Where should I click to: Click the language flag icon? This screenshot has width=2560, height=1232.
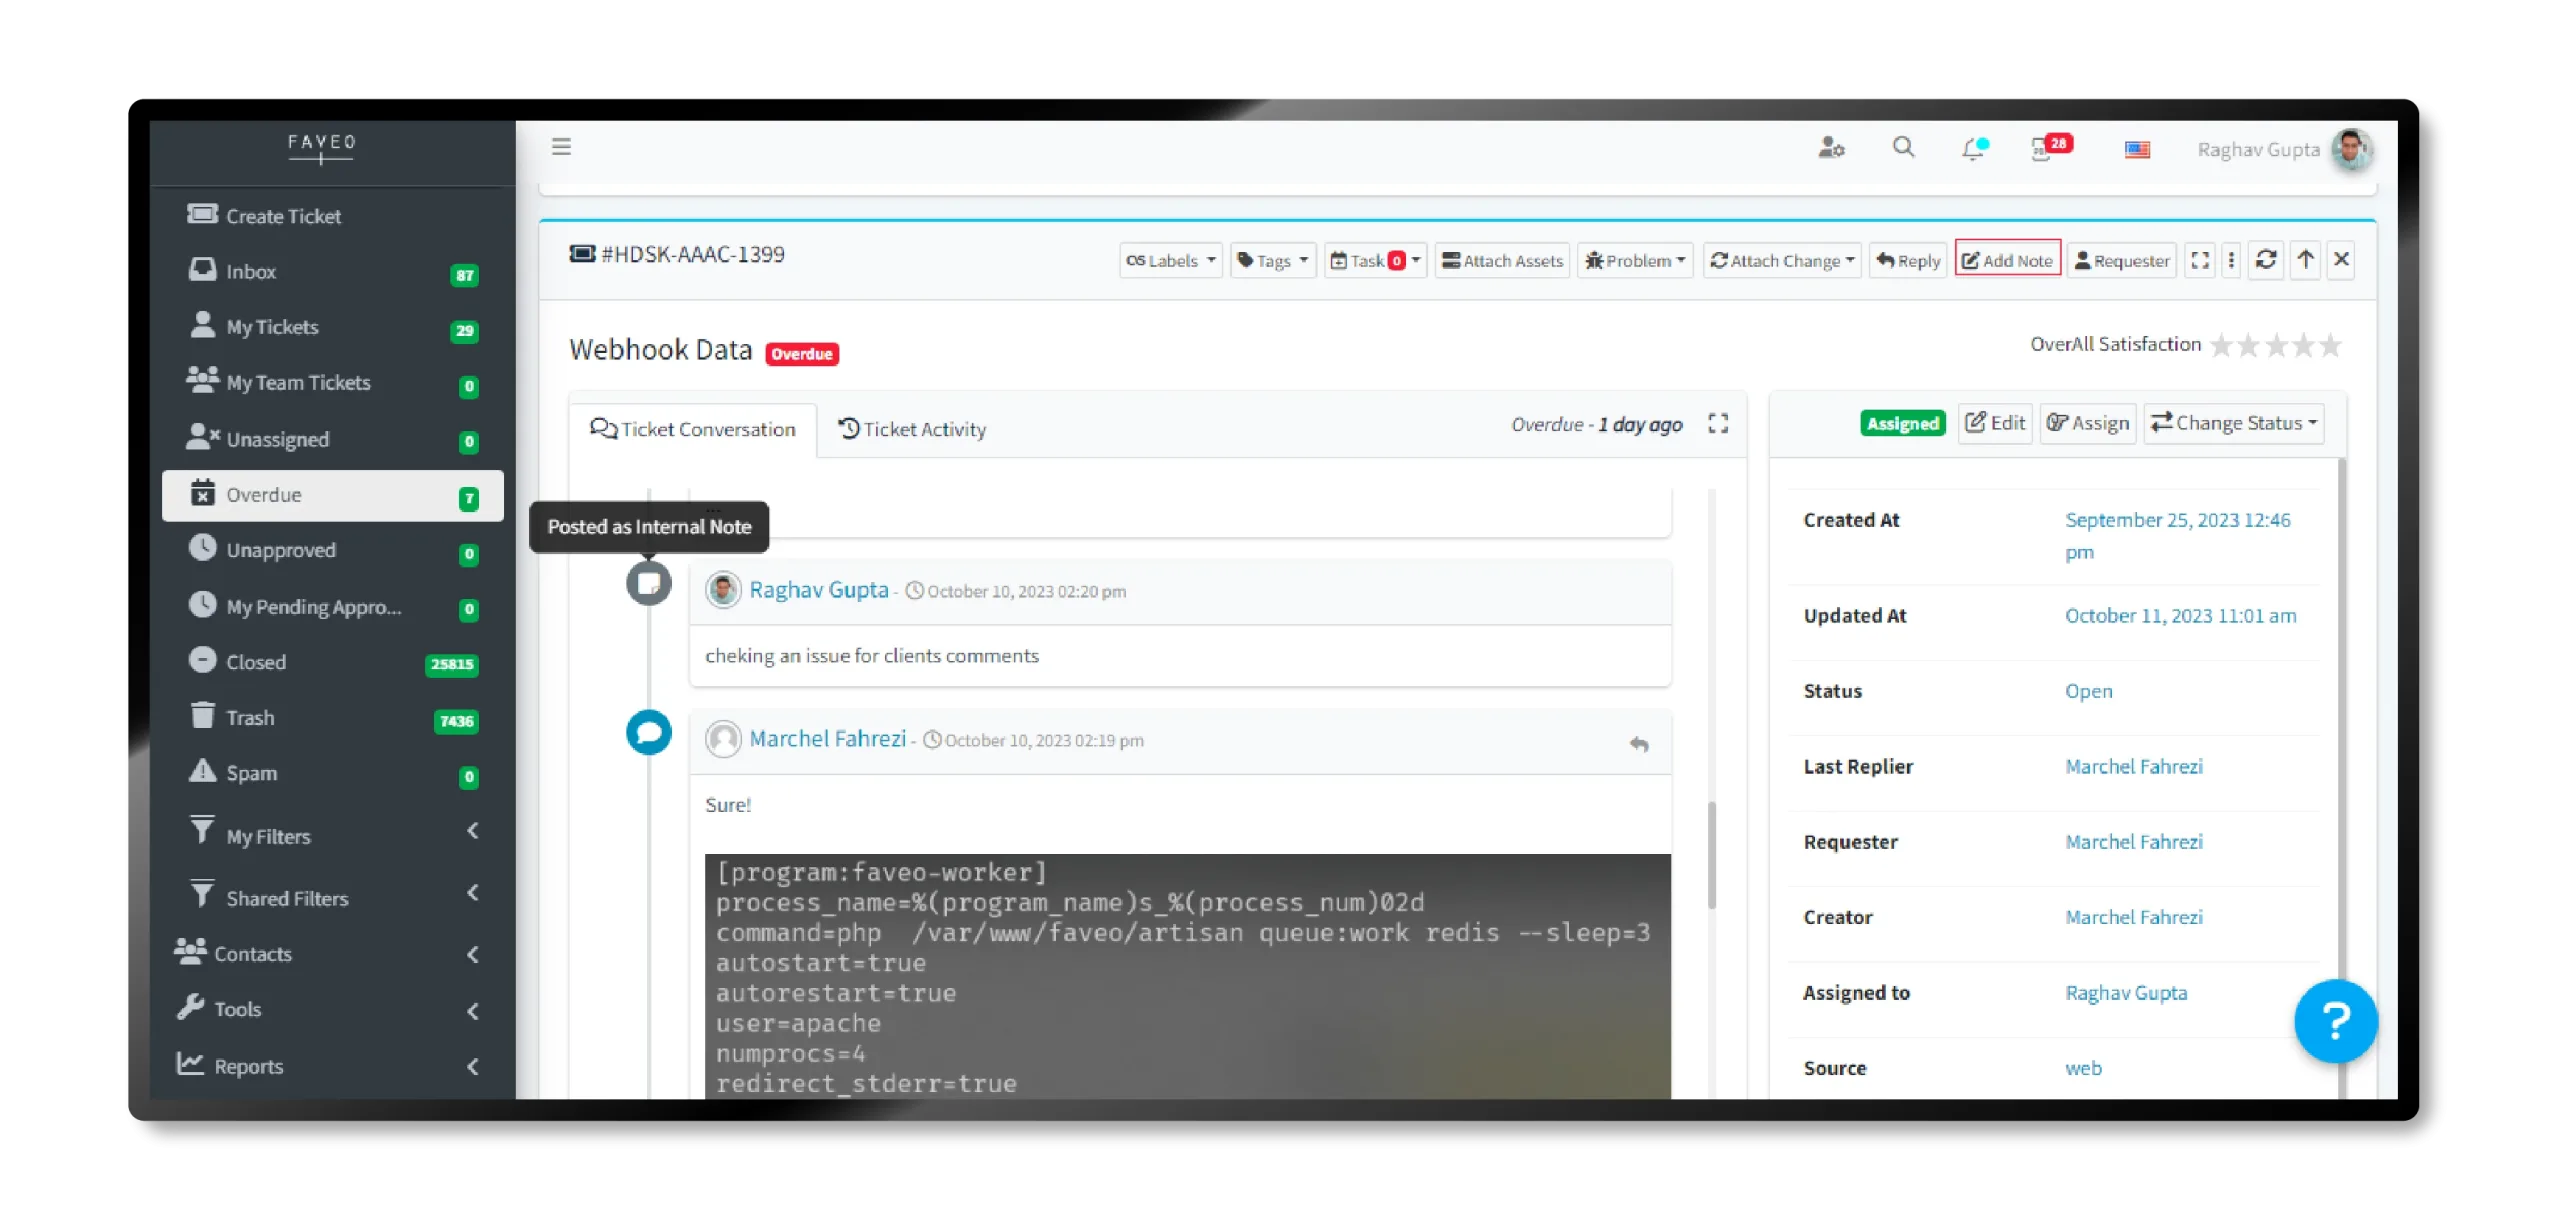point(2137,150)
